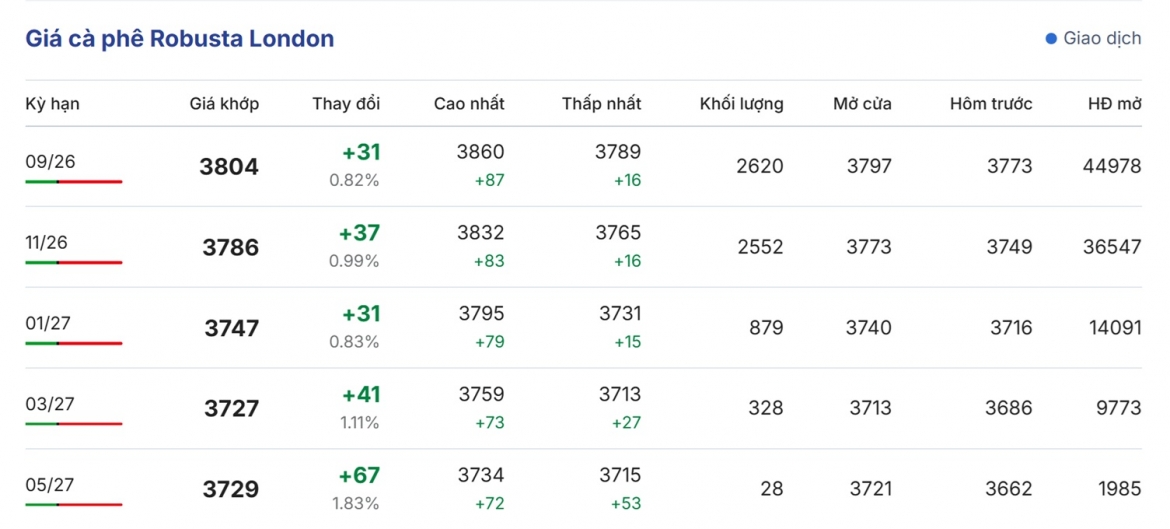This screenshot has width=1170, height=529.
Task: Select the 09/26 contract row label
Action: [51, 161]
